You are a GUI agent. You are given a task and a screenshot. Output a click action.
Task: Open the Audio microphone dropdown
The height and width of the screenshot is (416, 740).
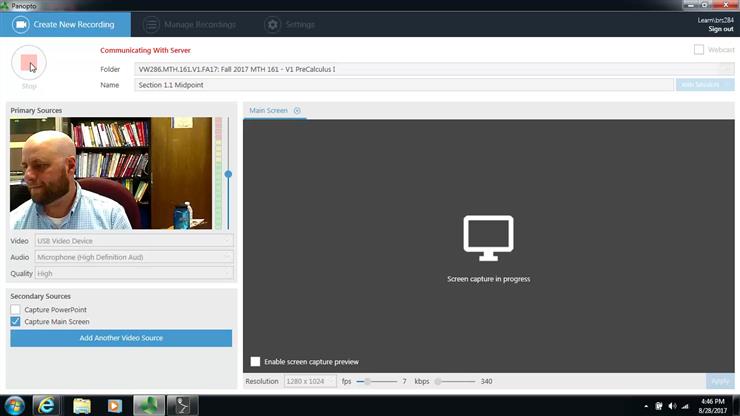click(134, 257)
